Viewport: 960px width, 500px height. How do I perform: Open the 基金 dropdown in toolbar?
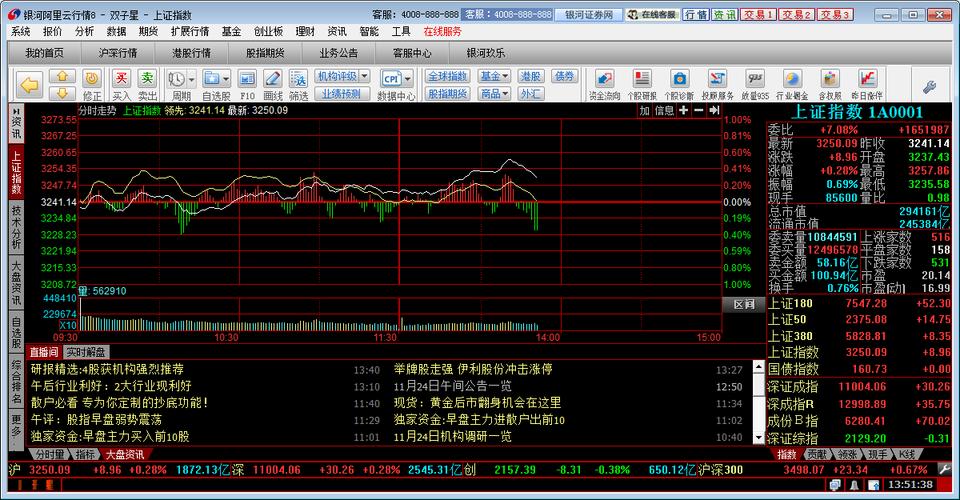coord(495,76)
